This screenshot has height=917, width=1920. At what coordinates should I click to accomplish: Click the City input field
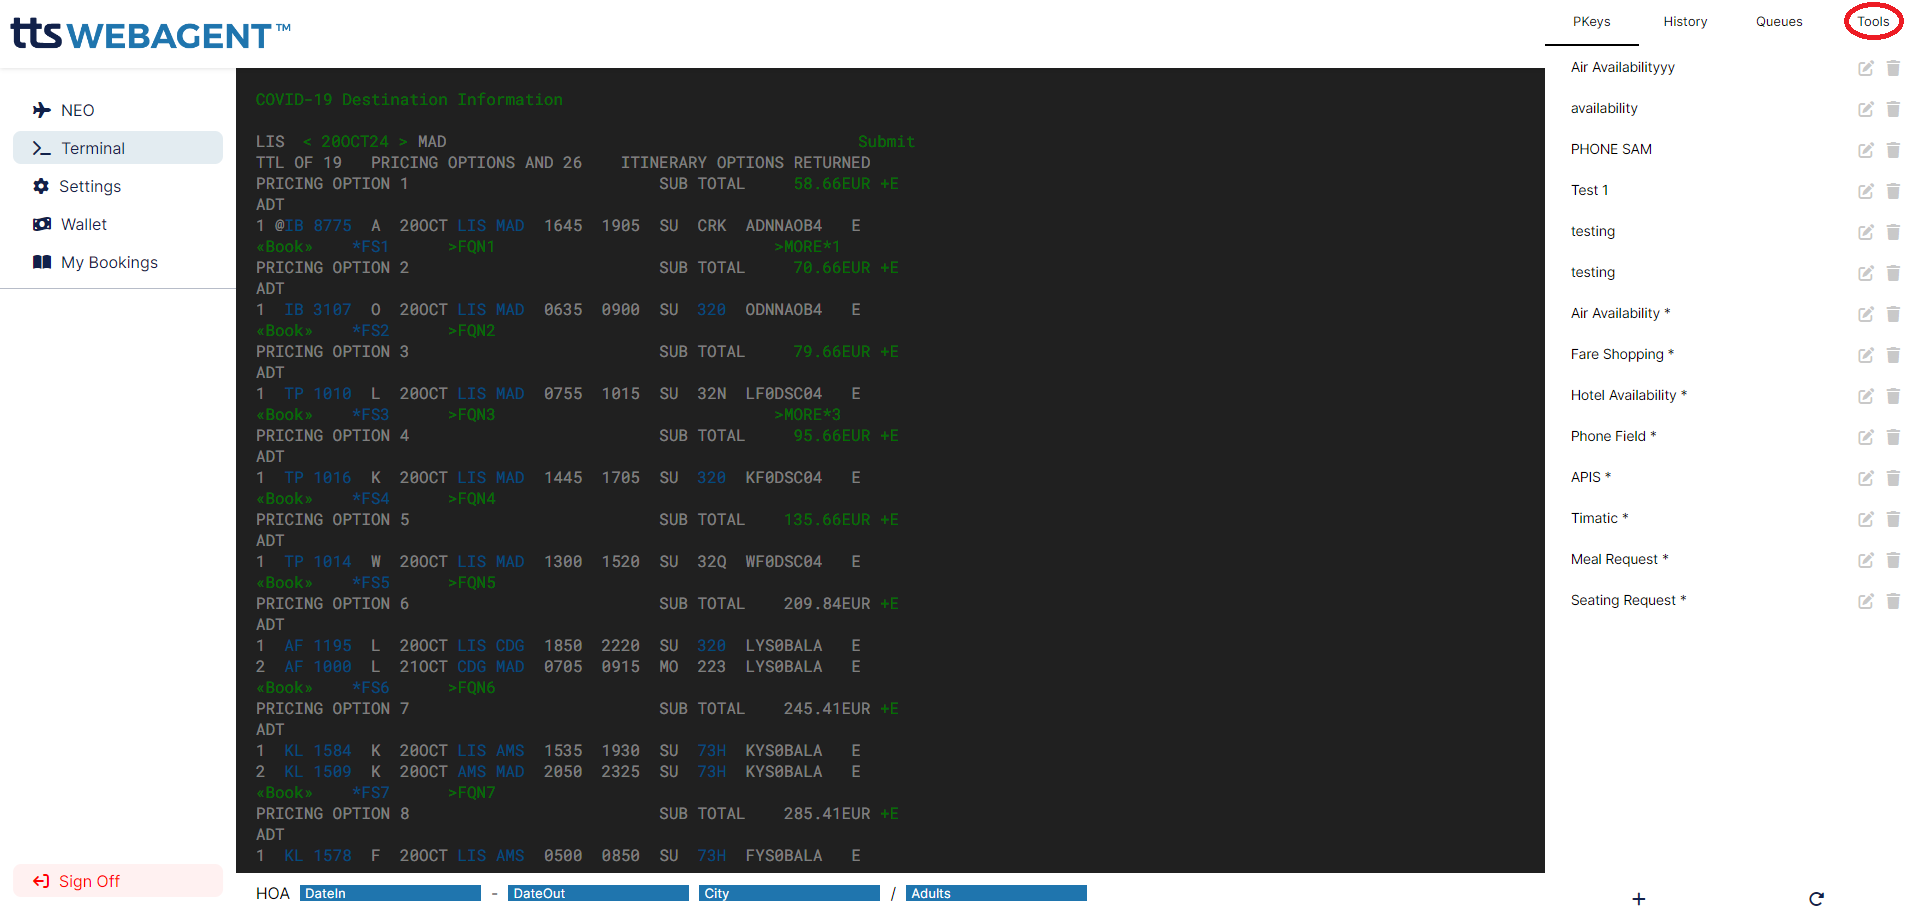[789, 893]
